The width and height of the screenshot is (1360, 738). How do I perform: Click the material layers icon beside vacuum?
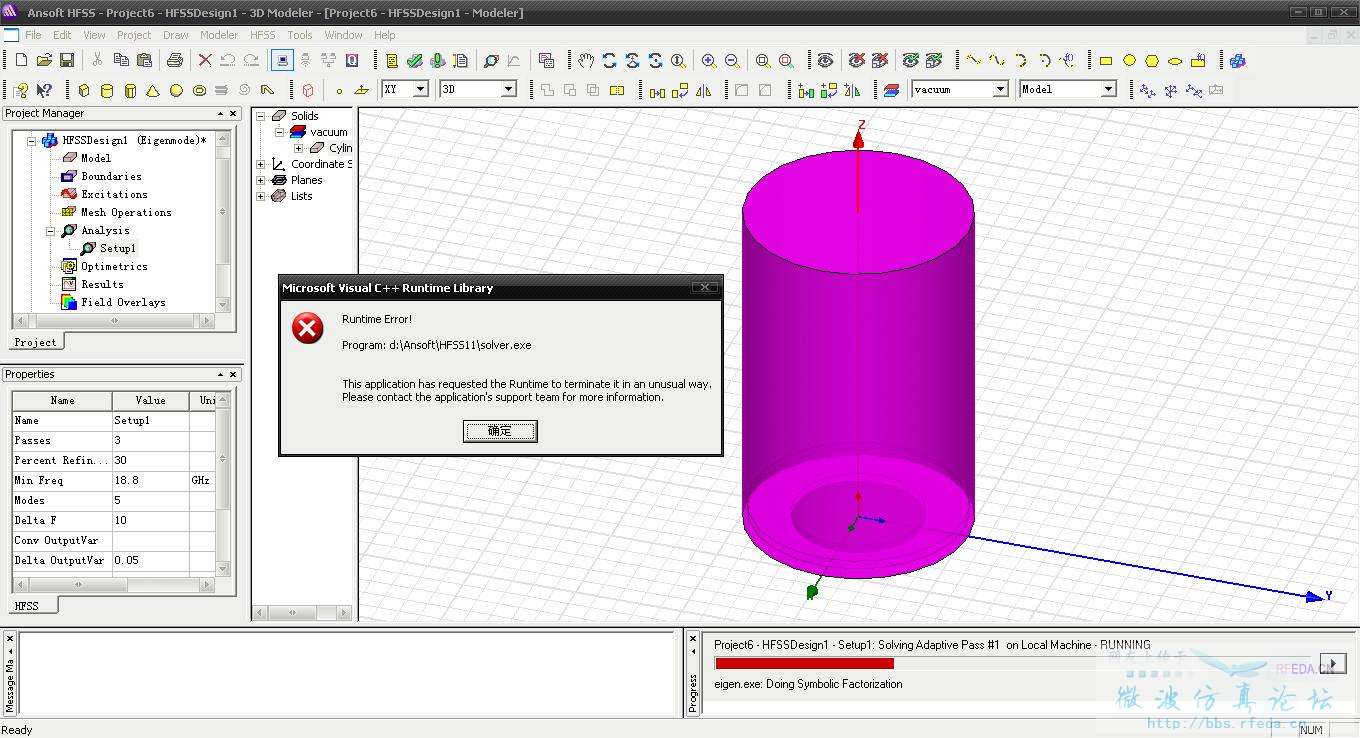(x=892, y=90)
